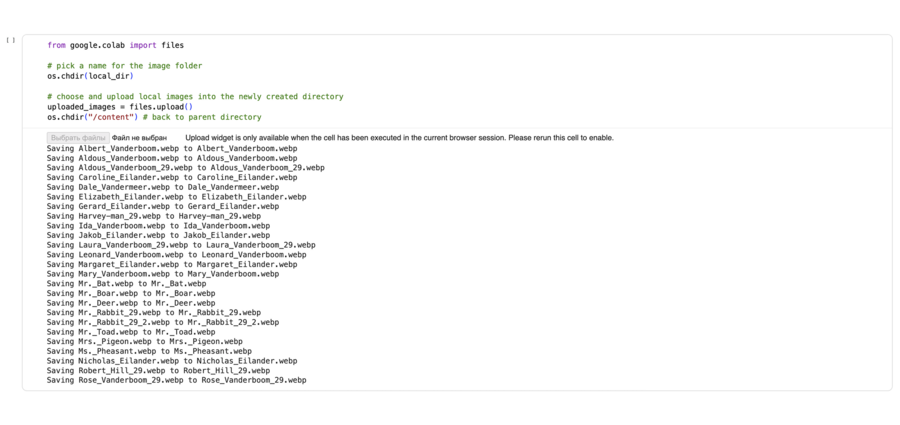
Task: Click the 'Файл не выбран' file status label
Action: 139,138
